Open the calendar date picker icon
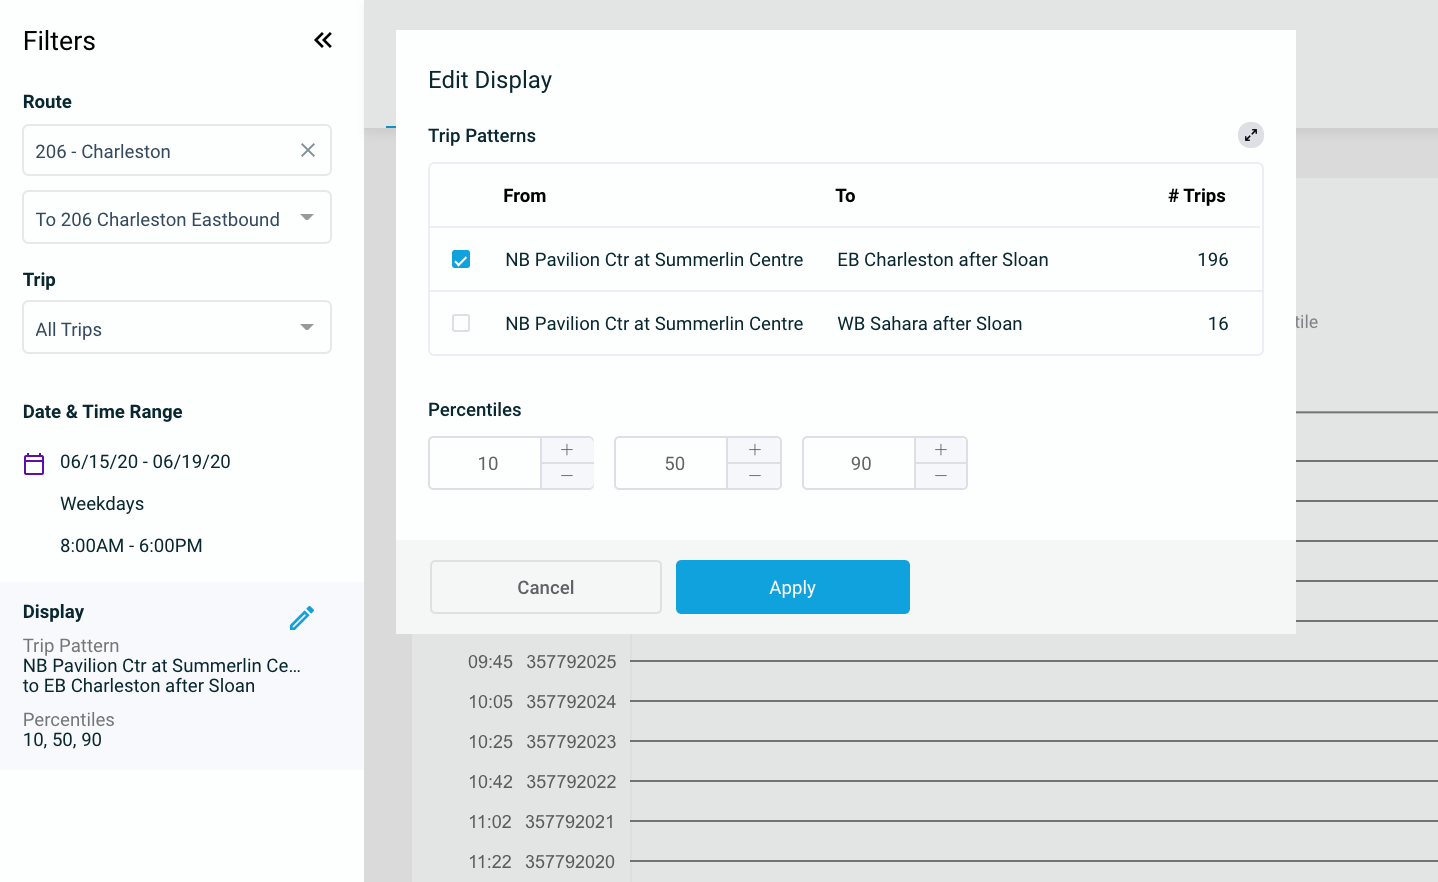 (x=34, y=463)
